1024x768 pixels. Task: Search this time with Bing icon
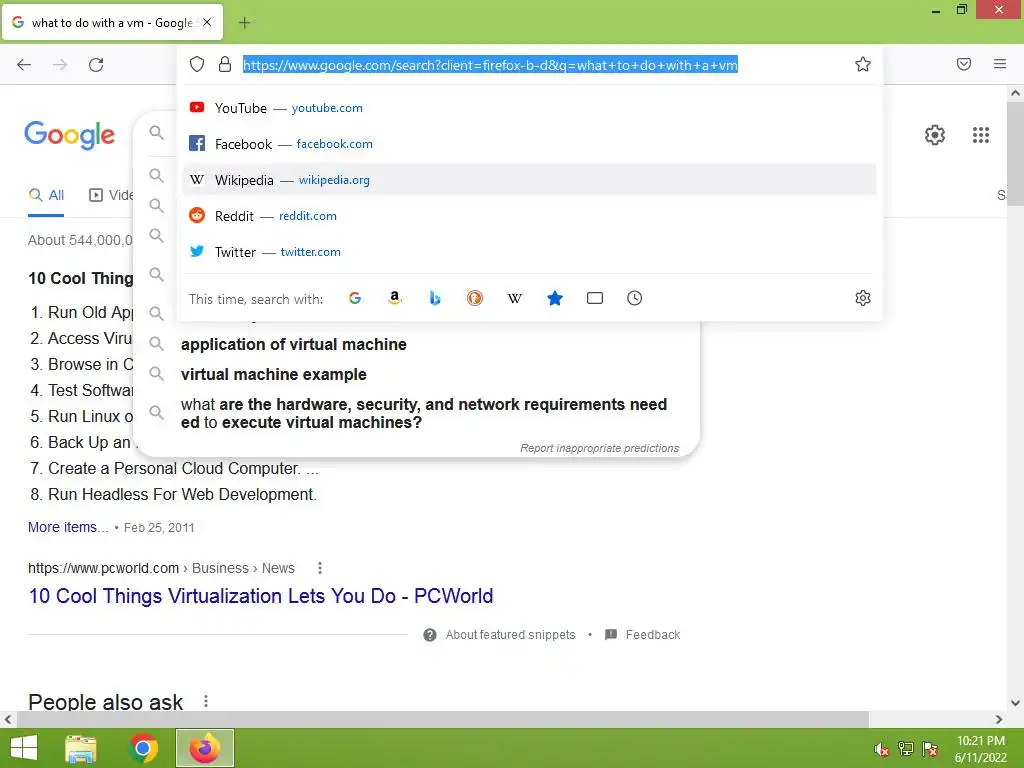point(435,298)
